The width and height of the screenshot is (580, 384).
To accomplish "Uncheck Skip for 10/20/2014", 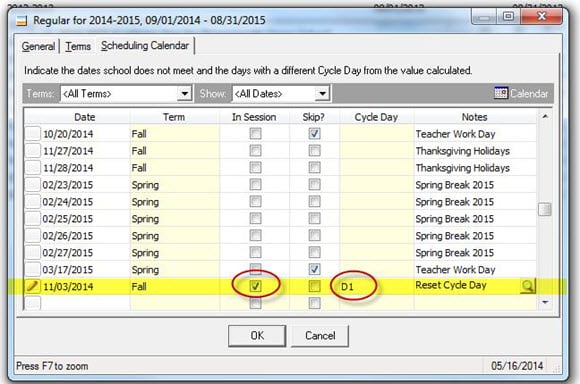I will [314, 134].
